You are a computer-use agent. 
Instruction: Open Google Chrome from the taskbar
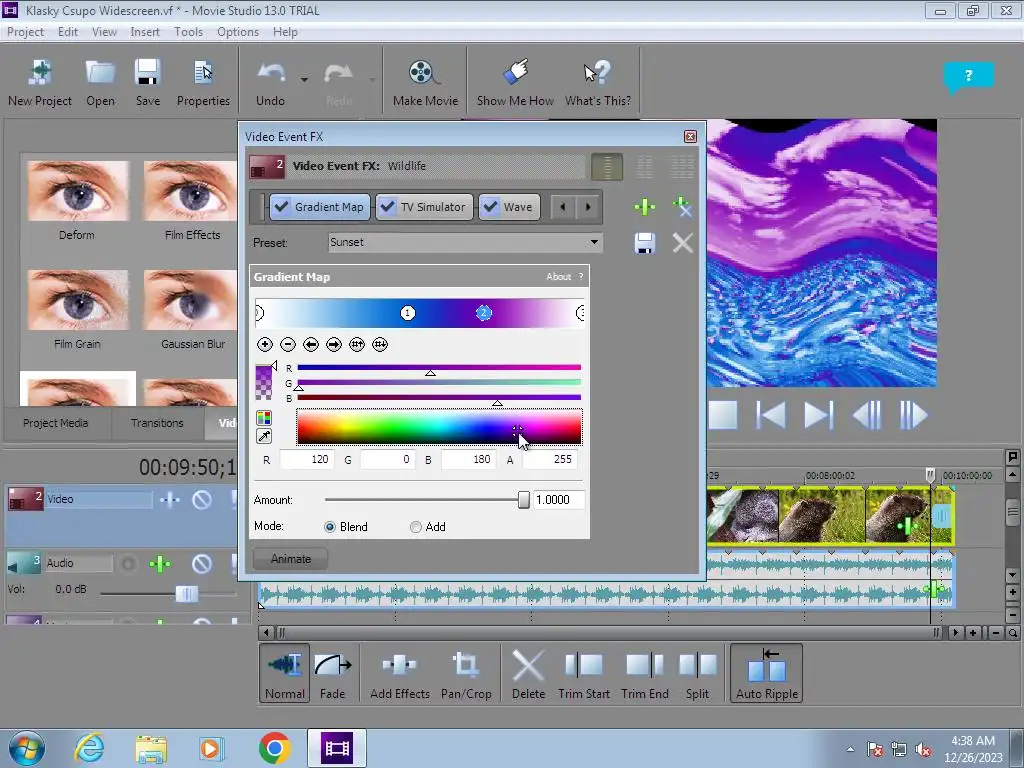tap(275, 748)
